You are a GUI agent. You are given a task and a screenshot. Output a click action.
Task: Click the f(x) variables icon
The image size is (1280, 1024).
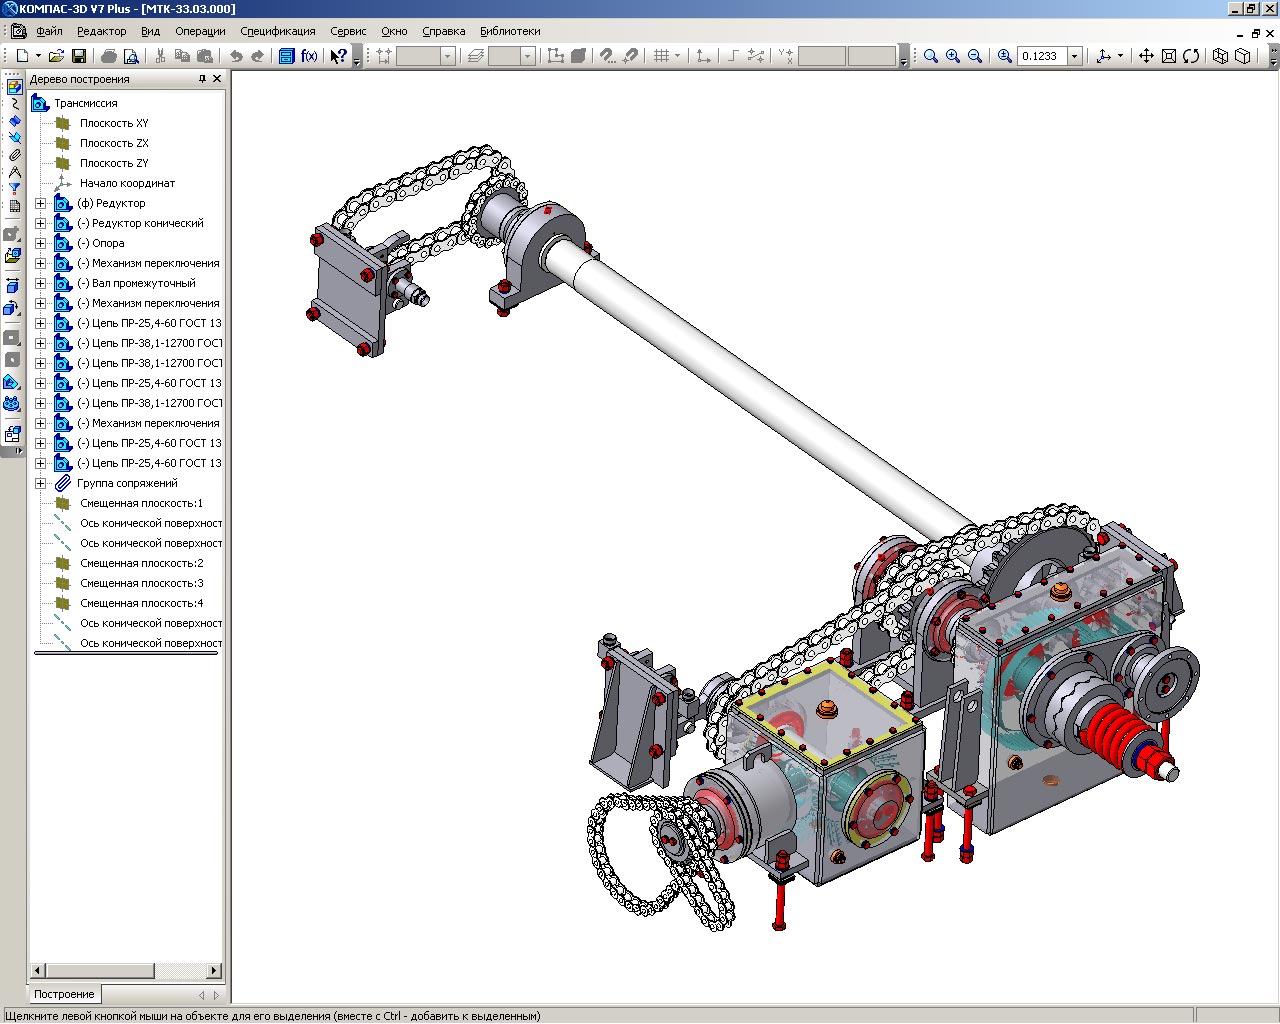[x=309, y=56]
